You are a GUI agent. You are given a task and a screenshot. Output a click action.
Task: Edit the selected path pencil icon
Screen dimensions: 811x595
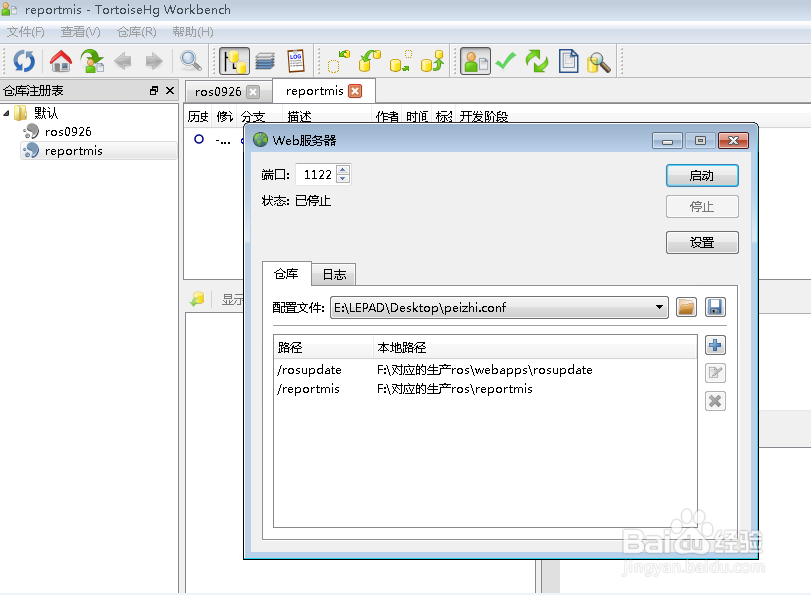click(715, 373)
